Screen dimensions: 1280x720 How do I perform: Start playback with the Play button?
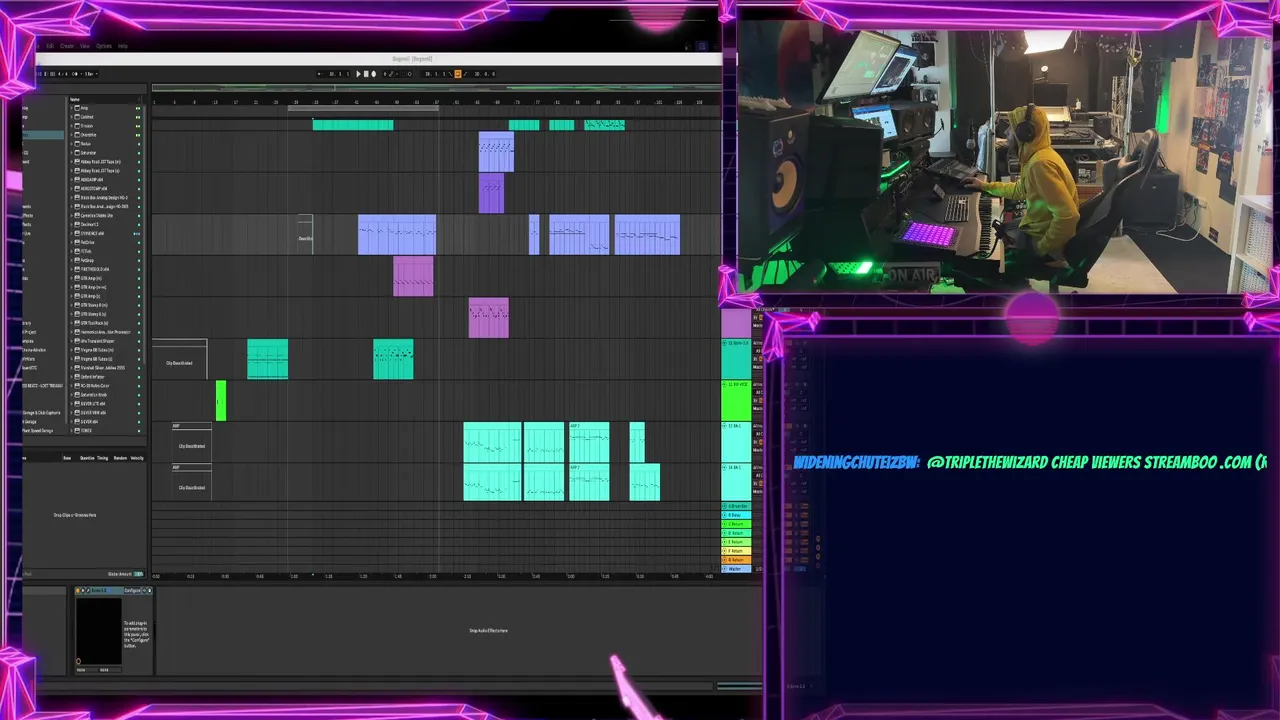359,74
